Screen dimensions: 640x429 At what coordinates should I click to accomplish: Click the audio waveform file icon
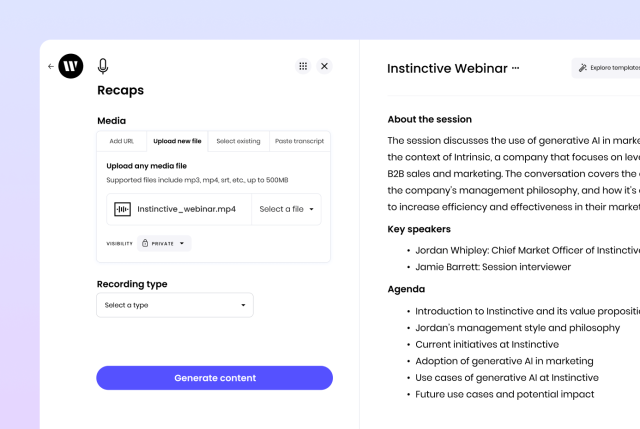122,209
